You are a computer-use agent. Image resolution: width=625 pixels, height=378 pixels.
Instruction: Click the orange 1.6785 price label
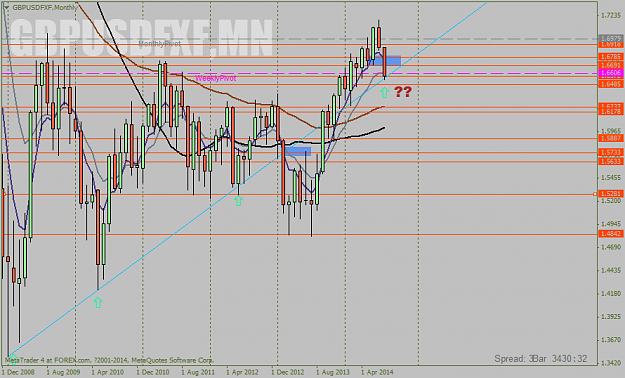[611, 57]
